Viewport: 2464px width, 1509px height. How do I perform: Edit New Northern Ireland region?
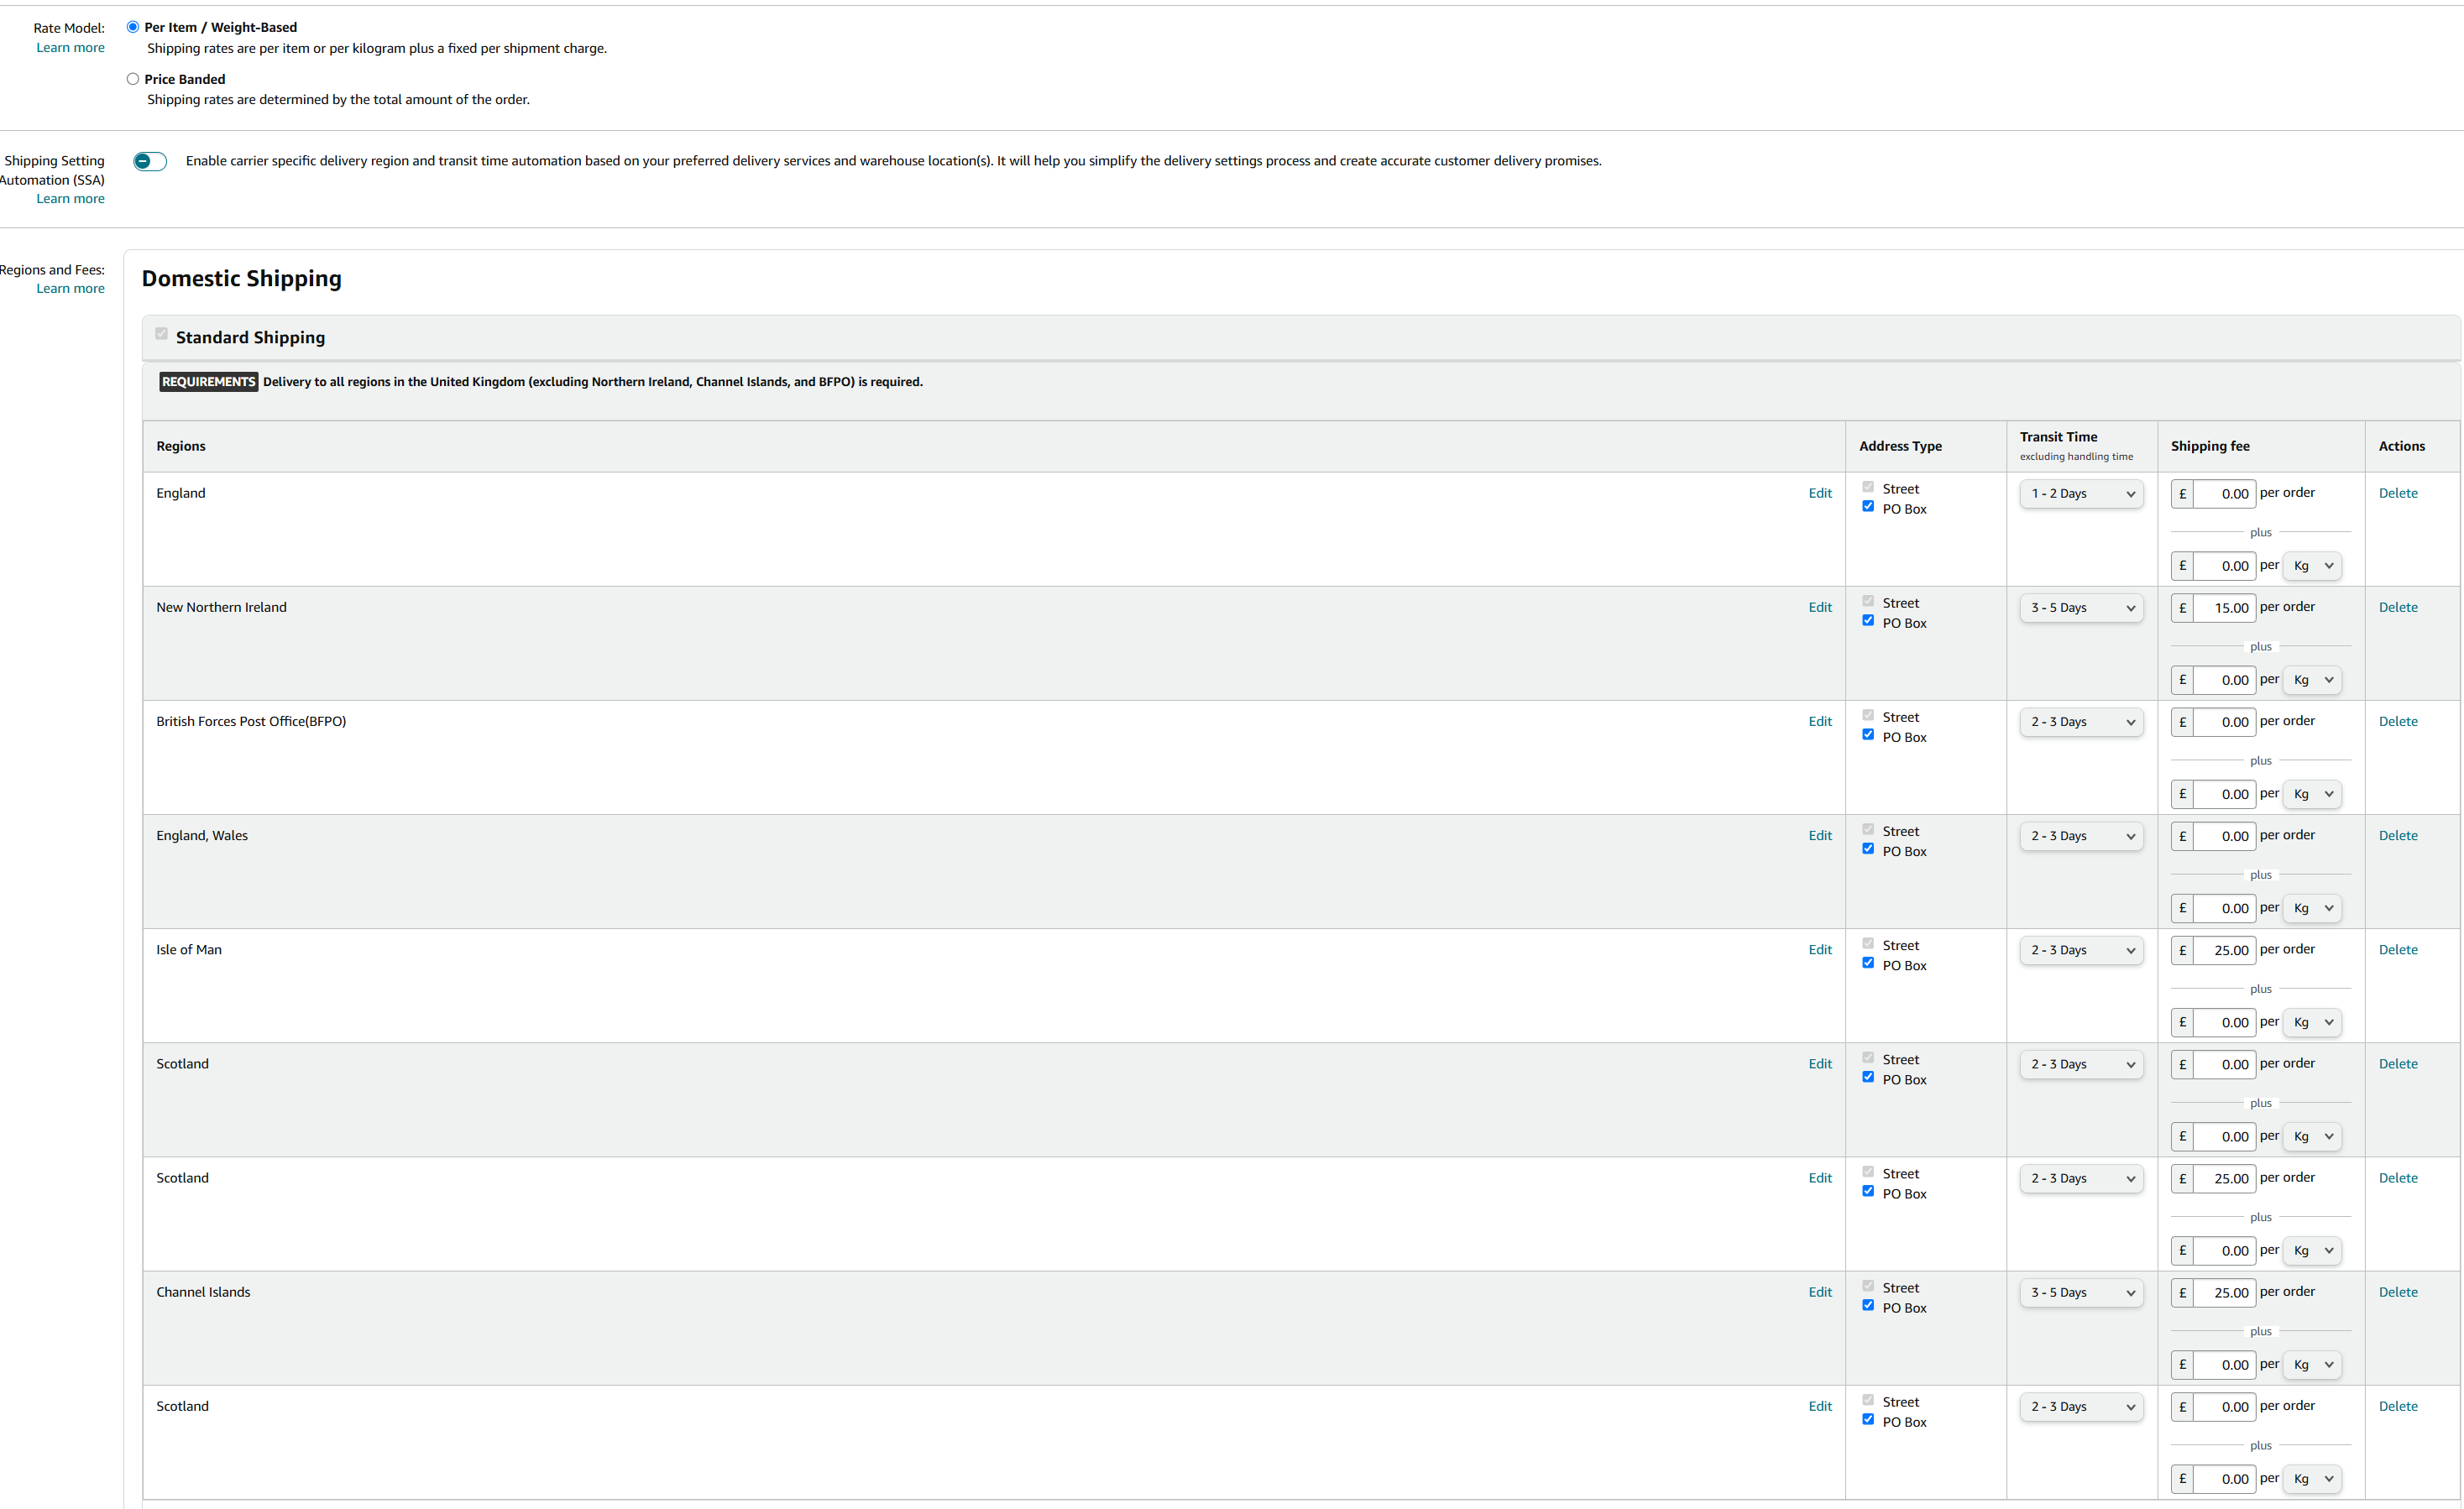tap(1820, 607)
